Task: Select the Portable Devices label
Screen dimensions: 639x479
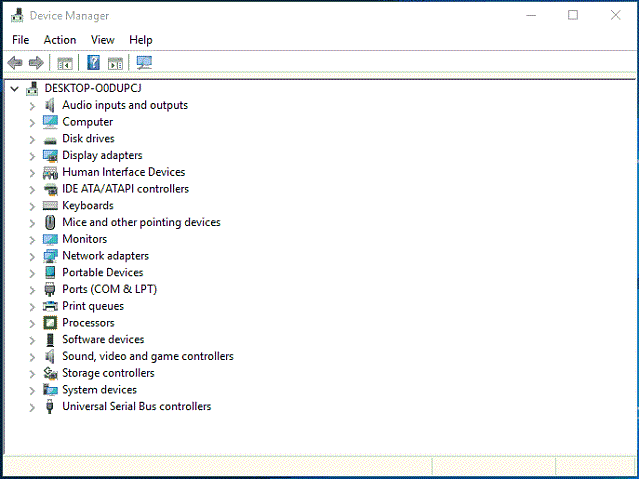Action: click(103, 272)
